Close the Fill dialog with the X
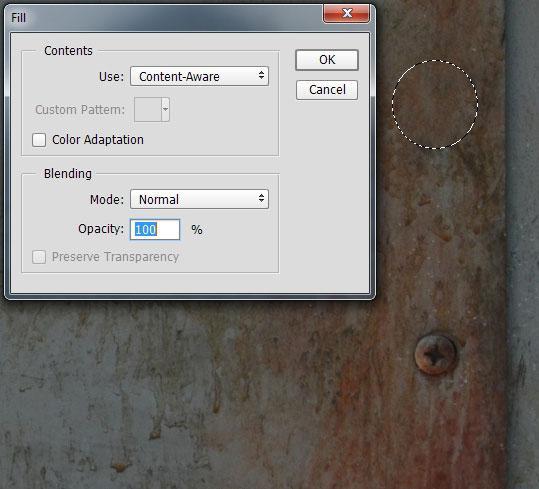The width and height of the screenshot is (539, 489). click(346, 13)
